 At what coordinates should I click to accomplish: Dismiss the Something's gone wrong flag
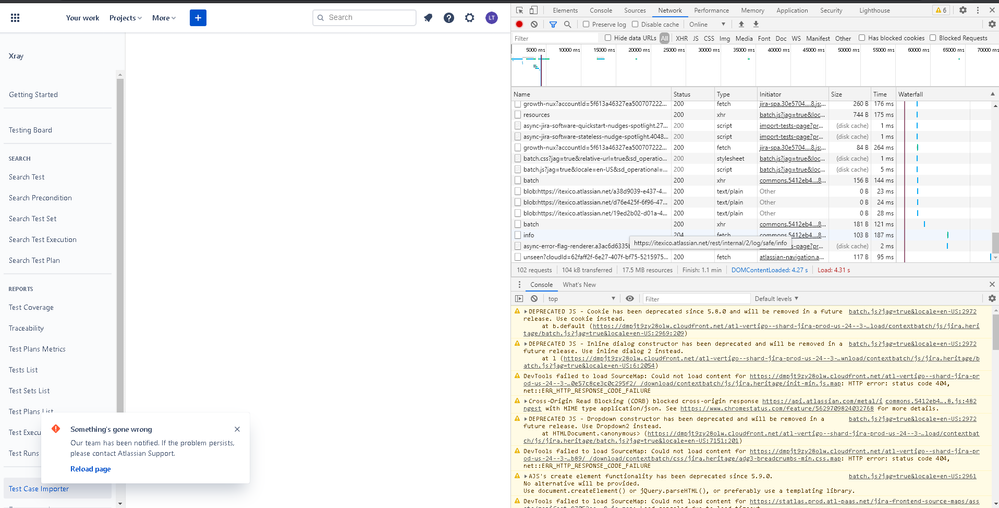237,430
